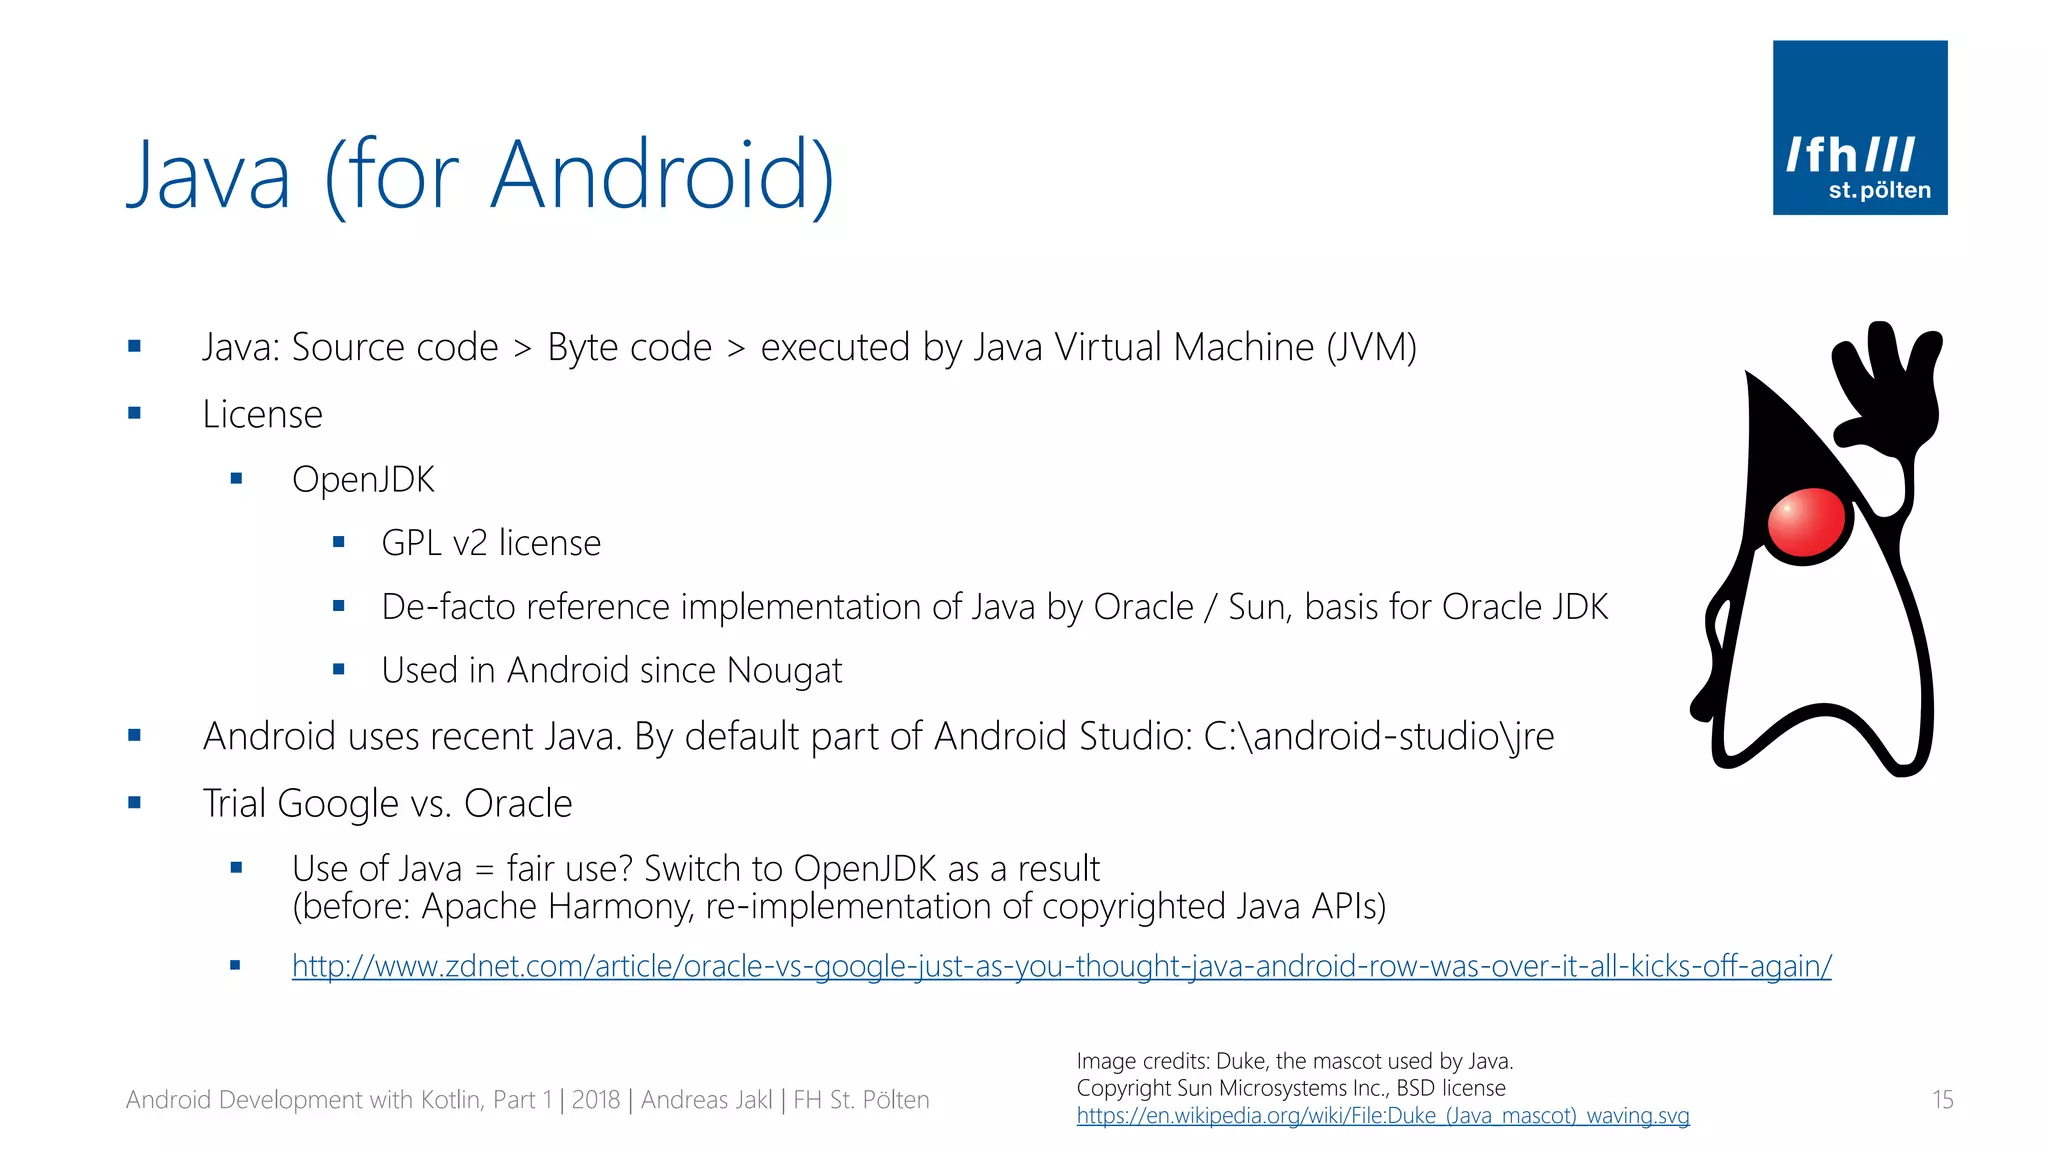2048x1152 pixels.
Task: Open the zdnet Oracle vs Google article link
Action: click(1060, 966)
